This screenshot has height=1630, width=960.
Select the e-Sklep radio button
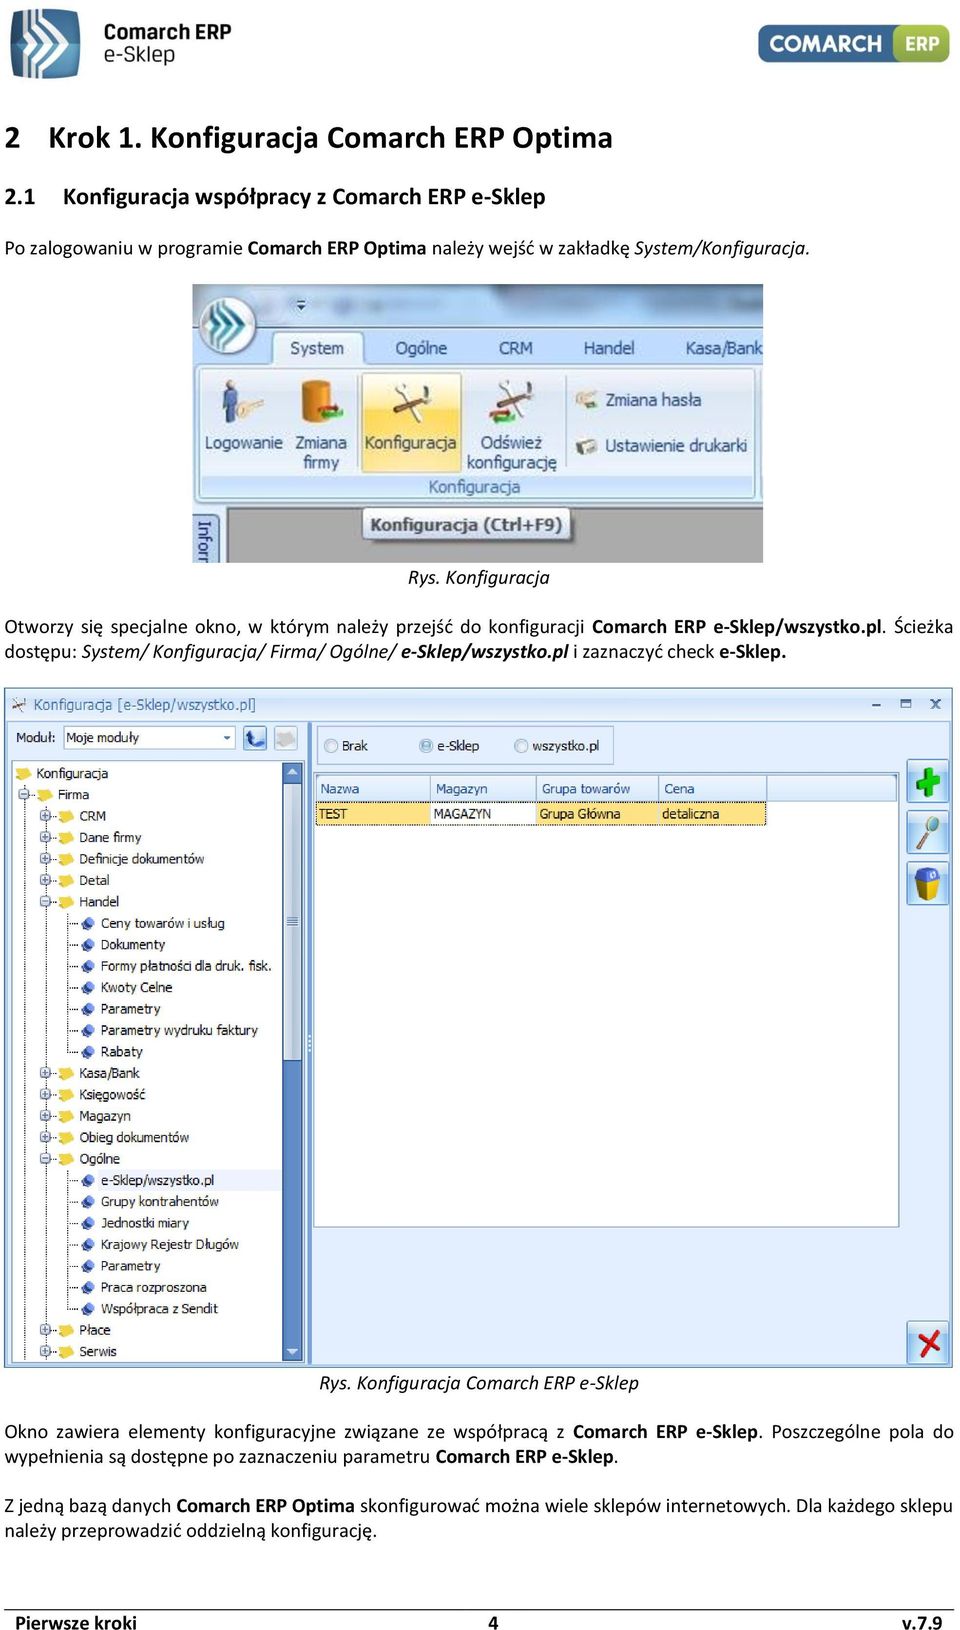[426, 746]
